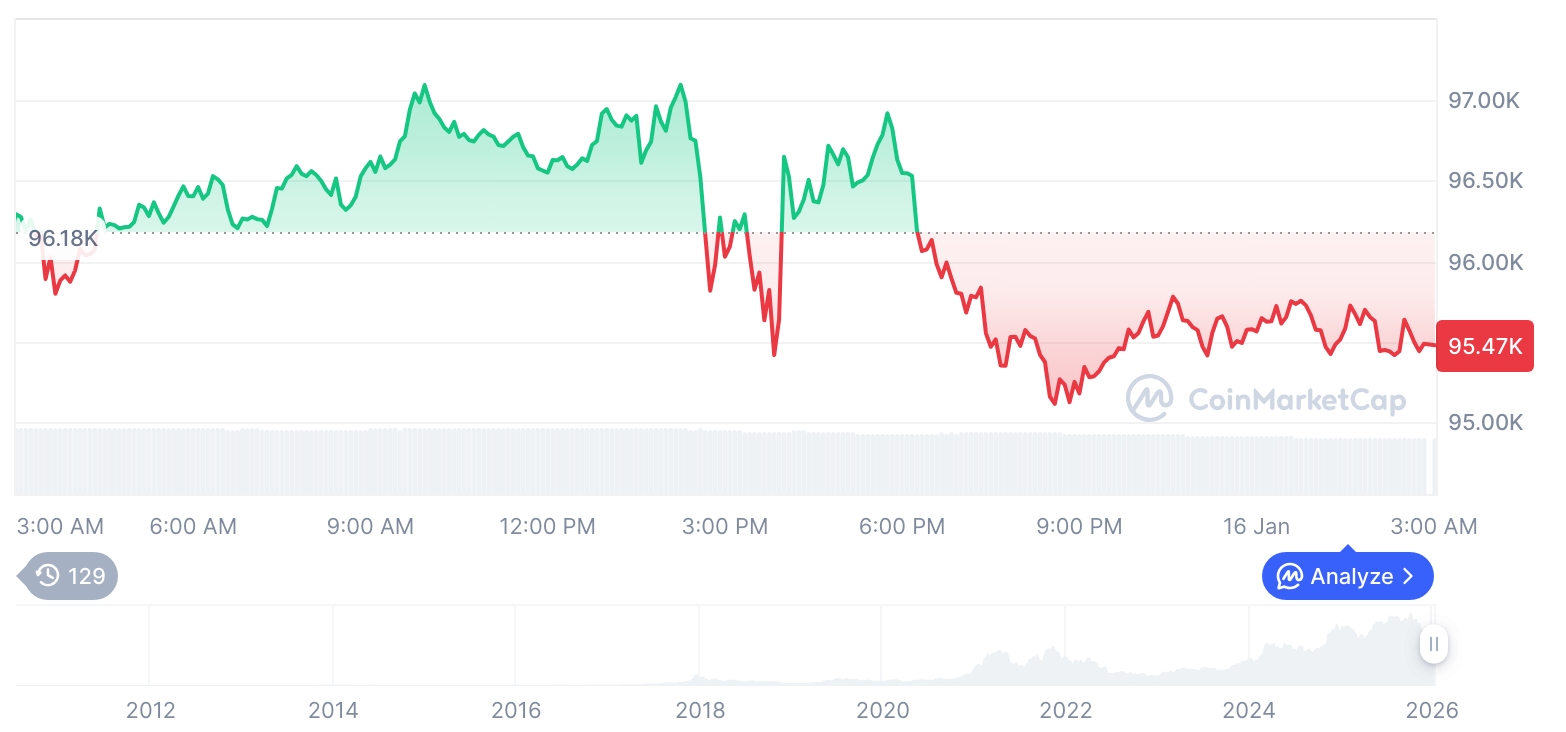Click the logo icon inside the Analyze button

click(x=1290, y=576)
